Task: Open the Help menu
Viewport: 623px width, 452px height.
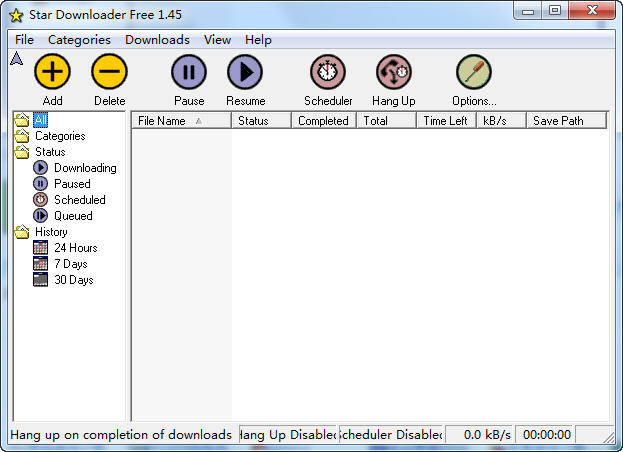Action: click(x=258, y=40)
